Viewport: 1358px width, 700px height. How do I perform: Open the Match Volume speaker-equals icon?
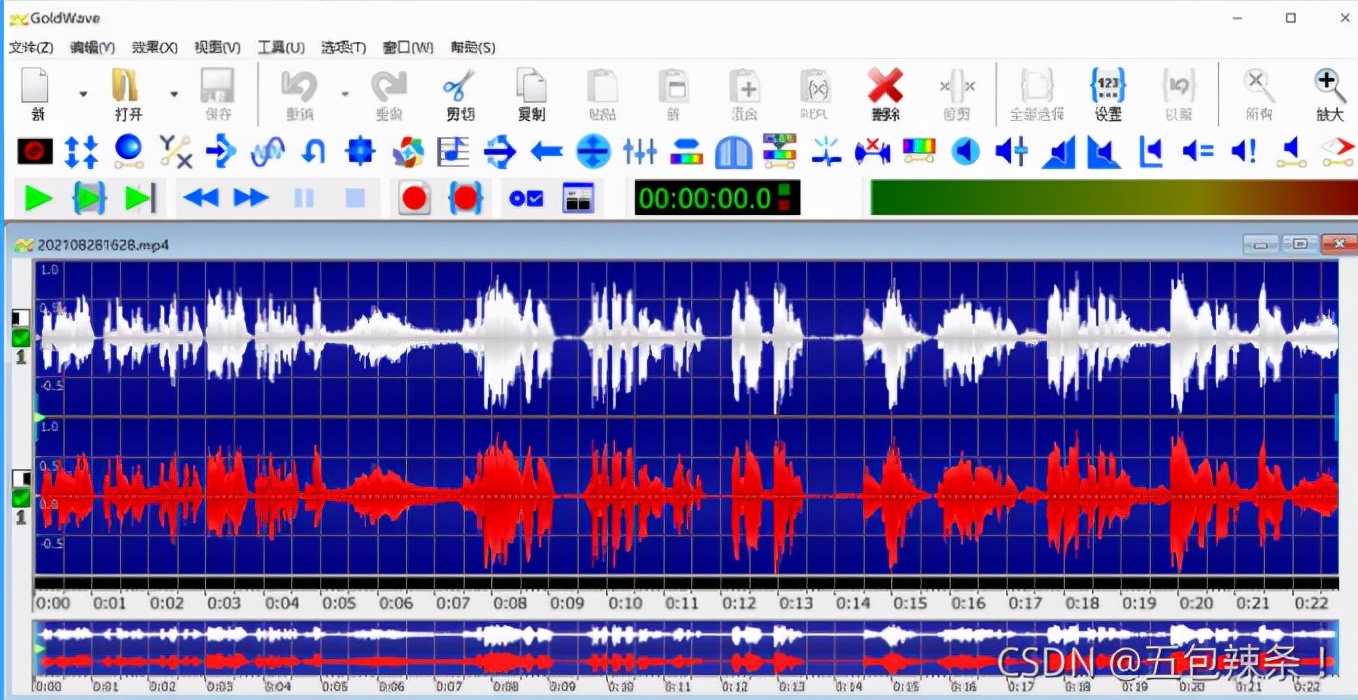coord(1197,152)
